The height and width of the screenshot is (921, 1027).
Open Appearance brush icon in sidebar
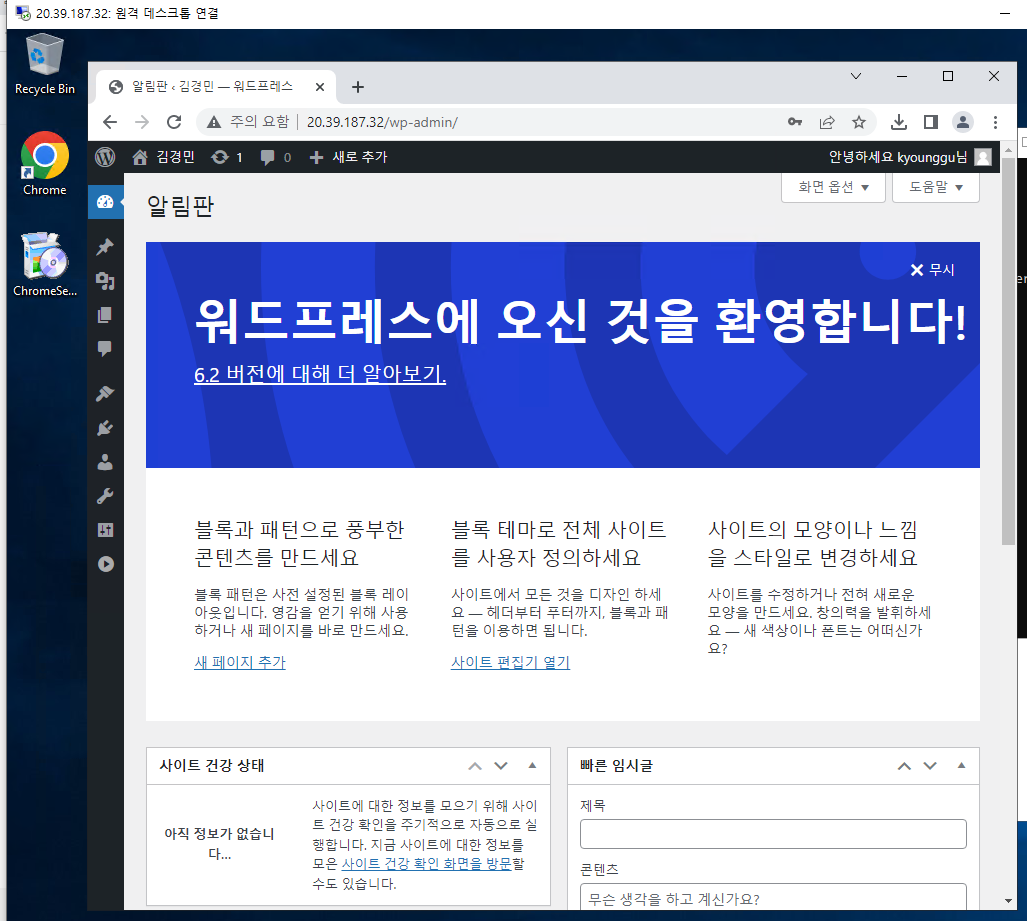pyautogui.click(x=105, y=394)
